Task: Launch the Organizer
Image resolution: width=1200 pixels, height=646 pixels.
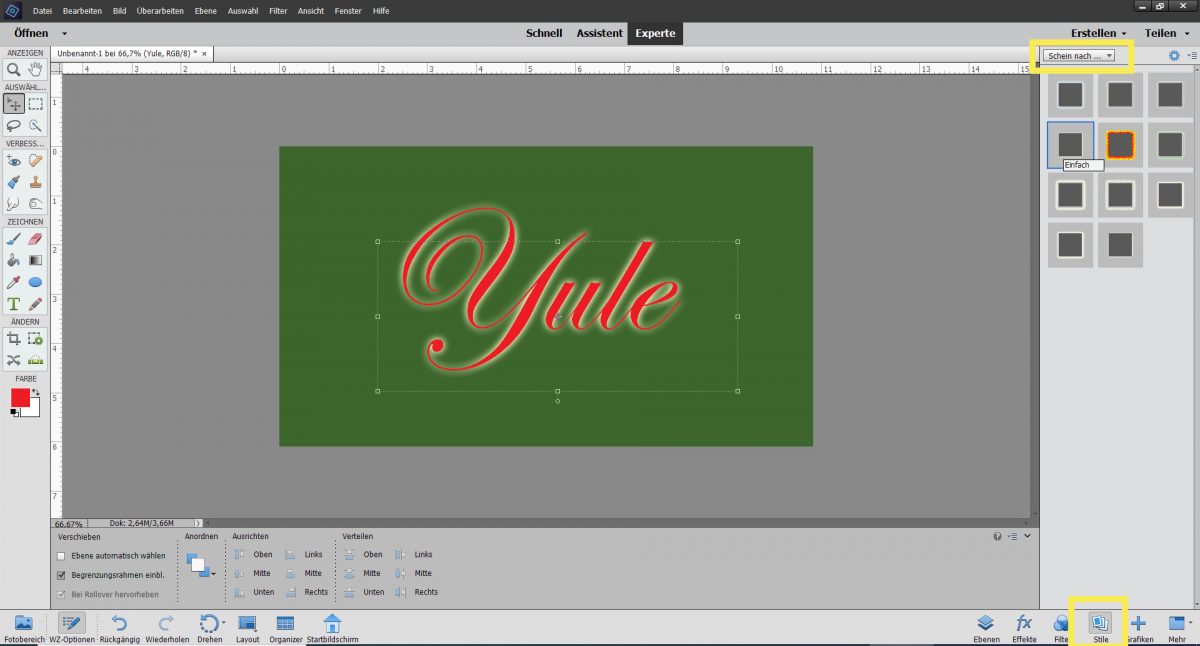Action: coord(286,625)
